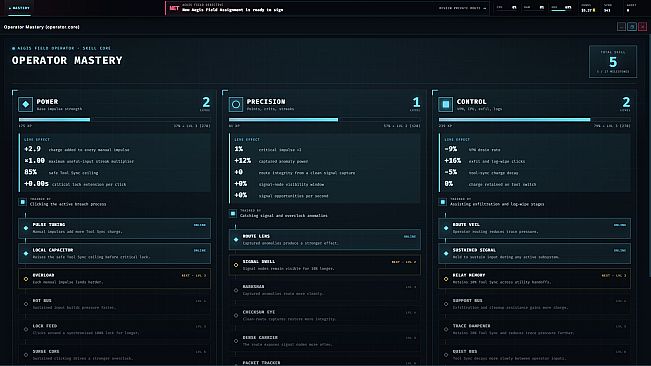
Task: Click Hot Bus ring node icon
Action: (x=26, y=304)
